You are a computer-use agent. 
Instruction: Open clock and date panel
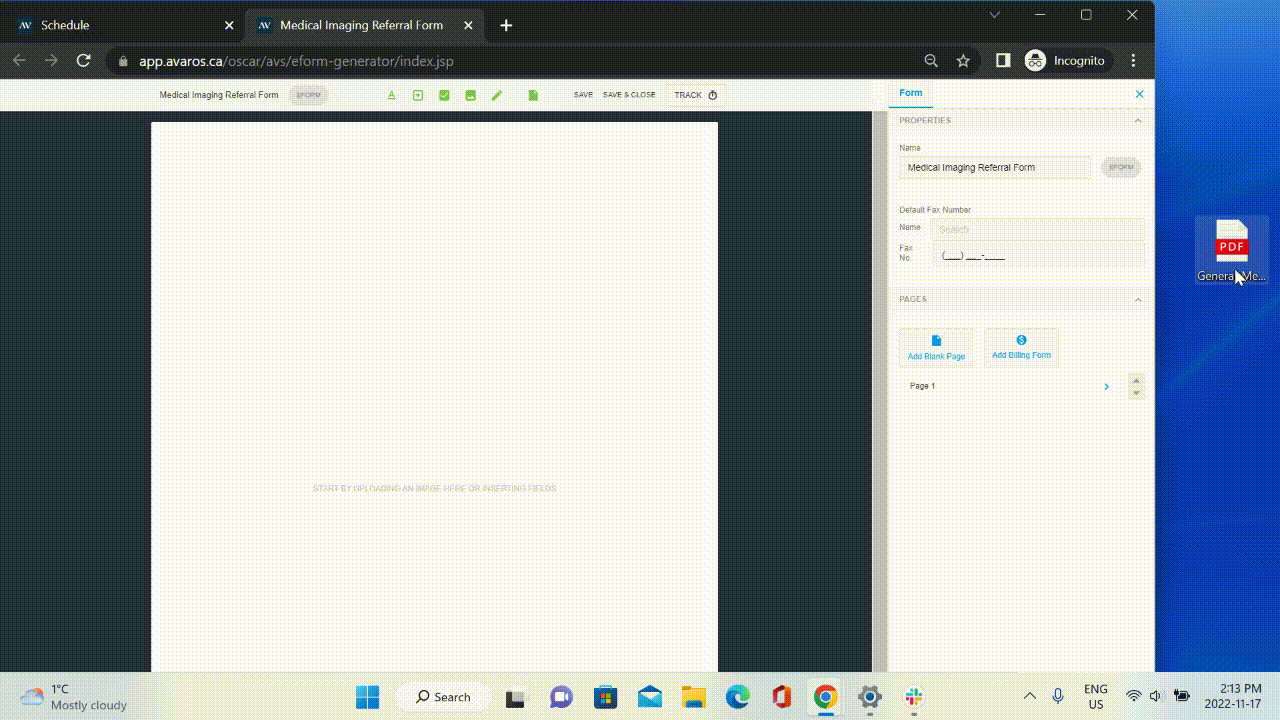1233,696
